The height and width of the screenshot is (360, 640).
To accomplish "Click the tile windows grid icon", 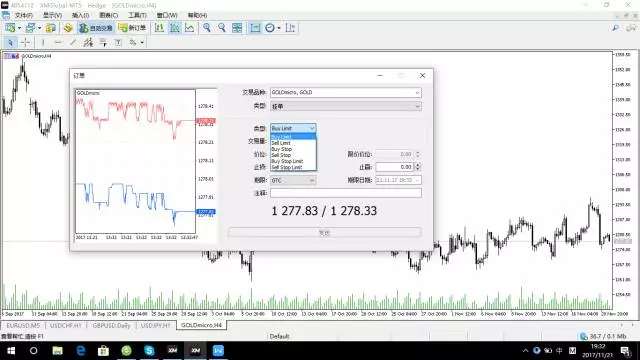I will [x=237, y=28].
